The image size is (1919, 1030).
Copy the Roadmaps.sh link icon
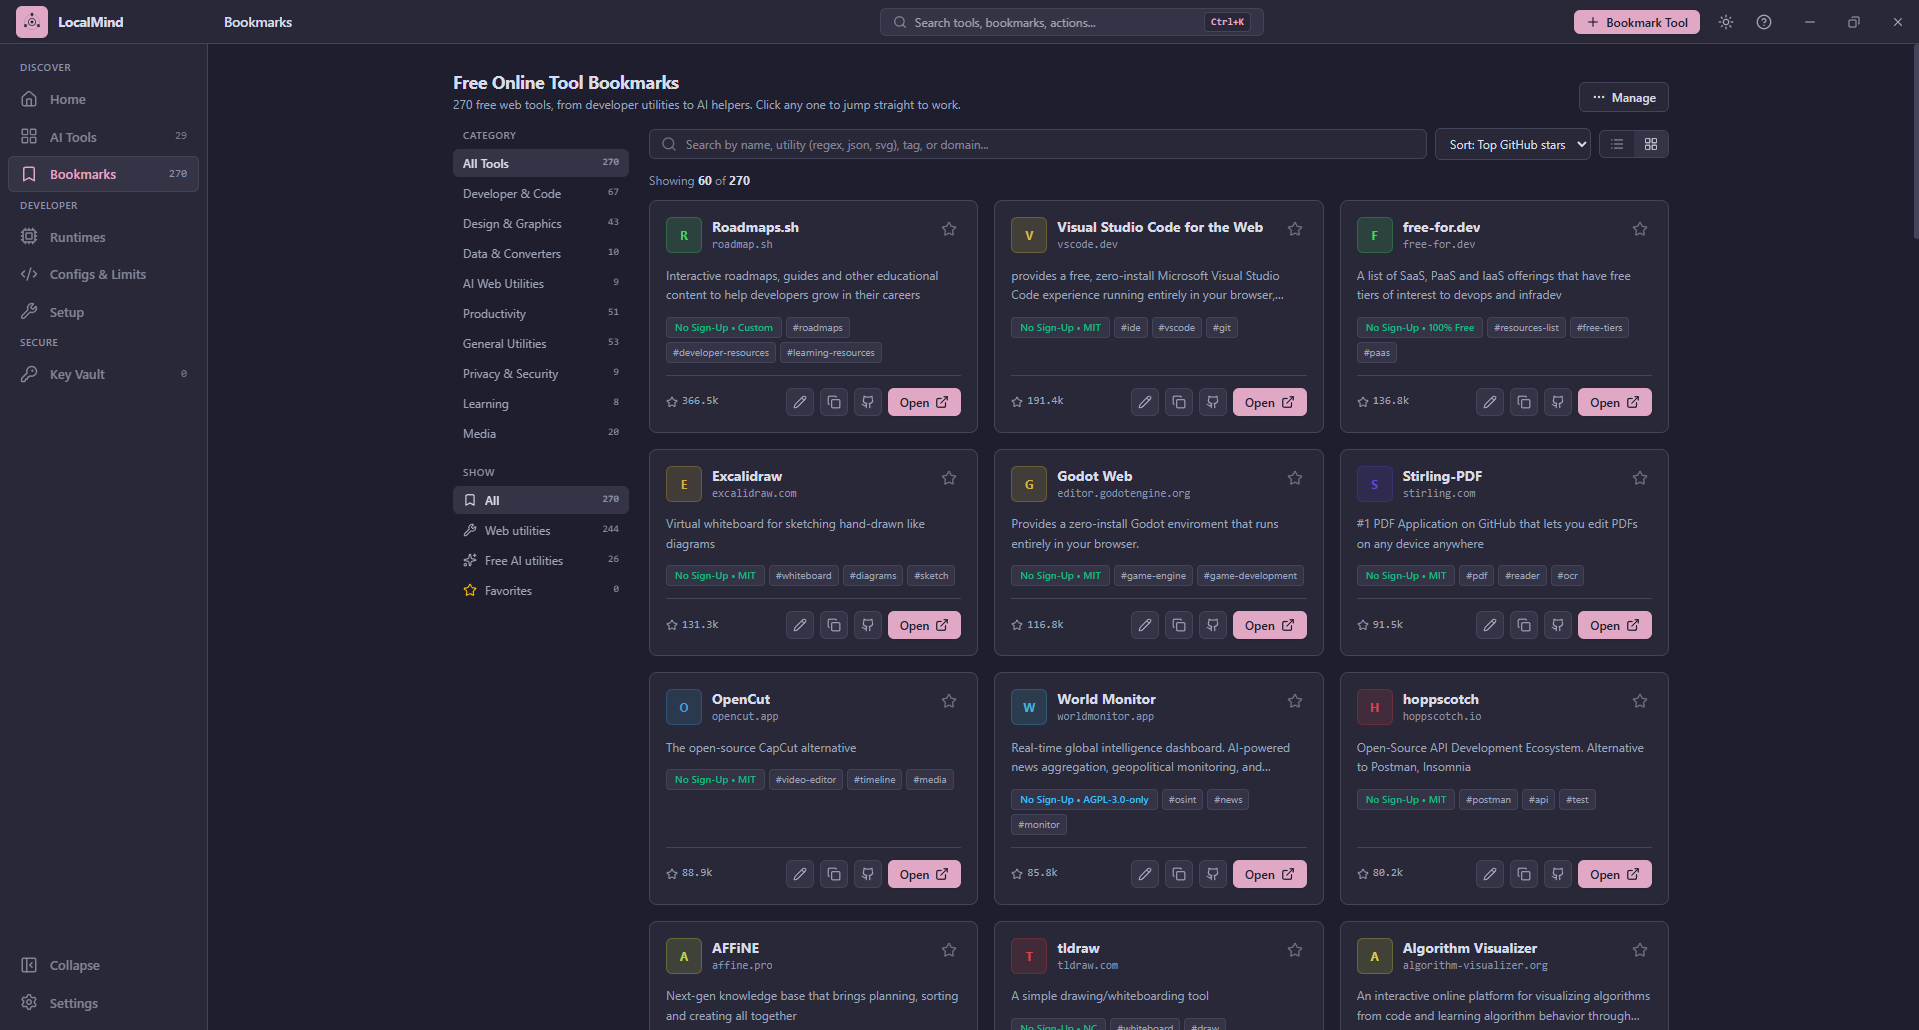click(834, 402)
